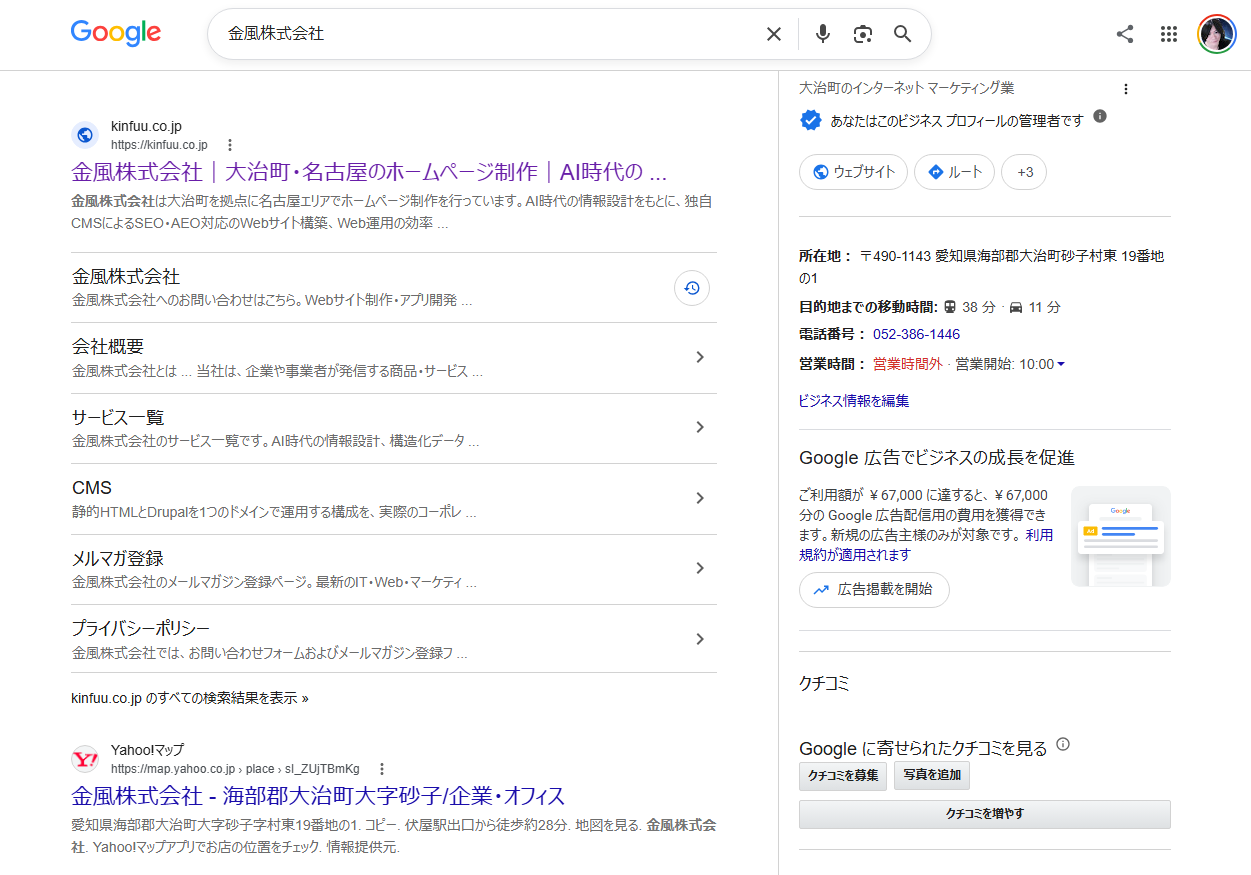Open the メルマガ登録 sitelink title
Screen dimensions: 1251x875
pos(118,558)
